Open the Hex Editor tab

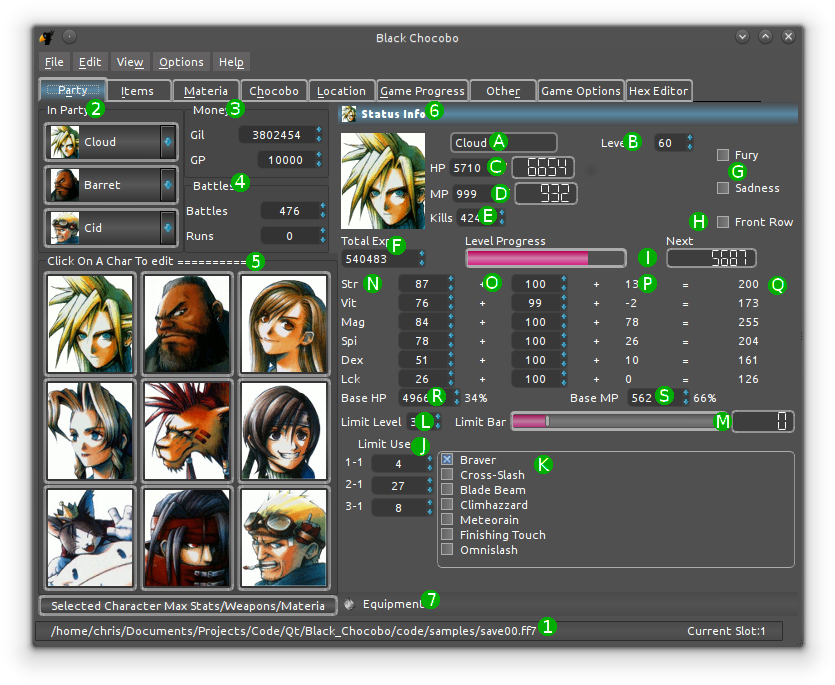point(659,91)
